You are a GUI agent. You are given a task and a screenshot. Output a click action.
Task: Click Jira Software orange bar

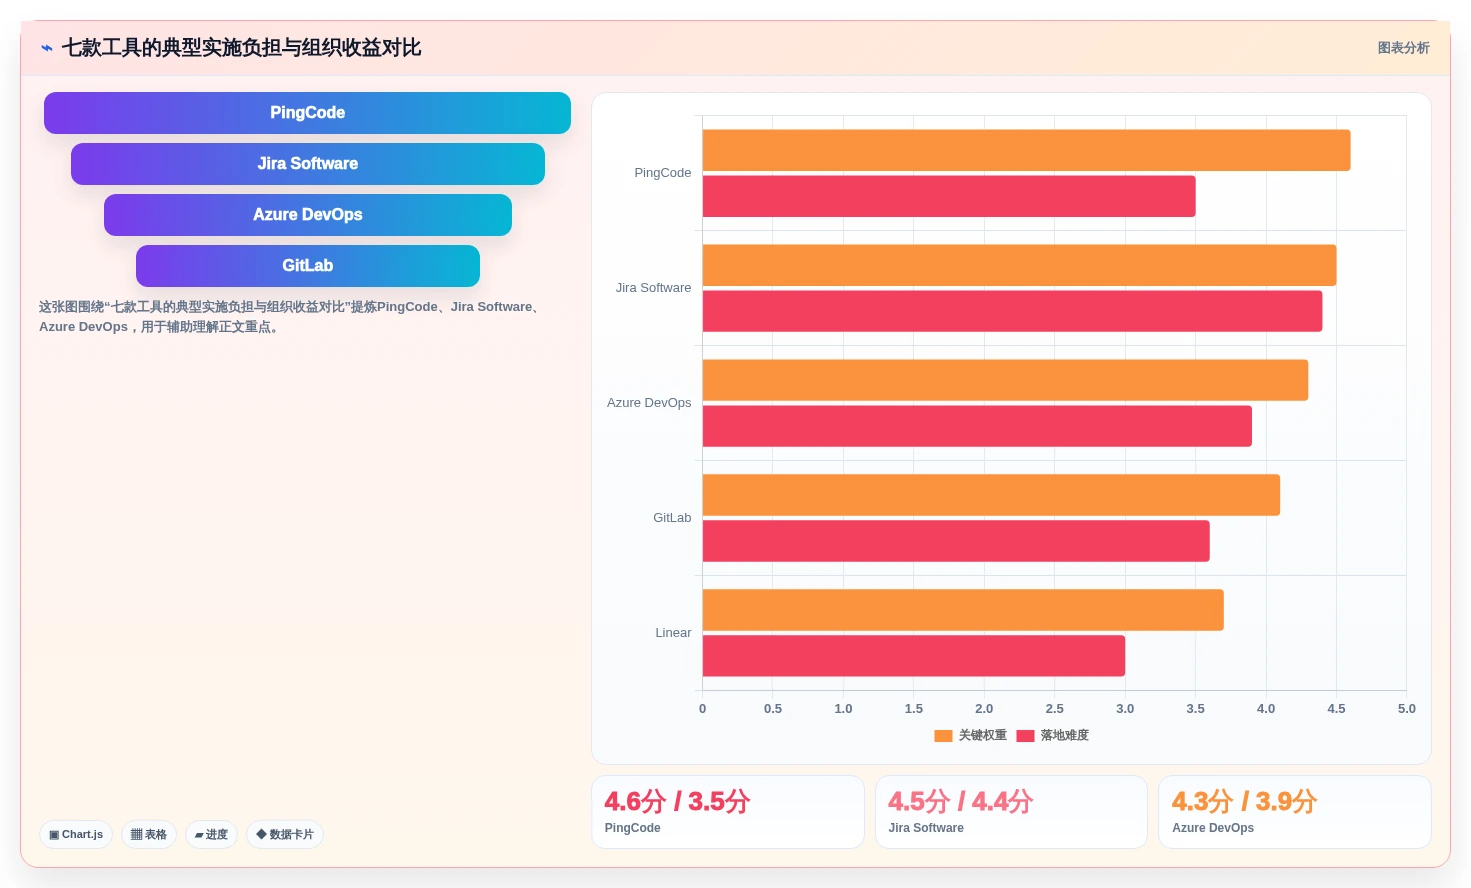[1019, 265]
